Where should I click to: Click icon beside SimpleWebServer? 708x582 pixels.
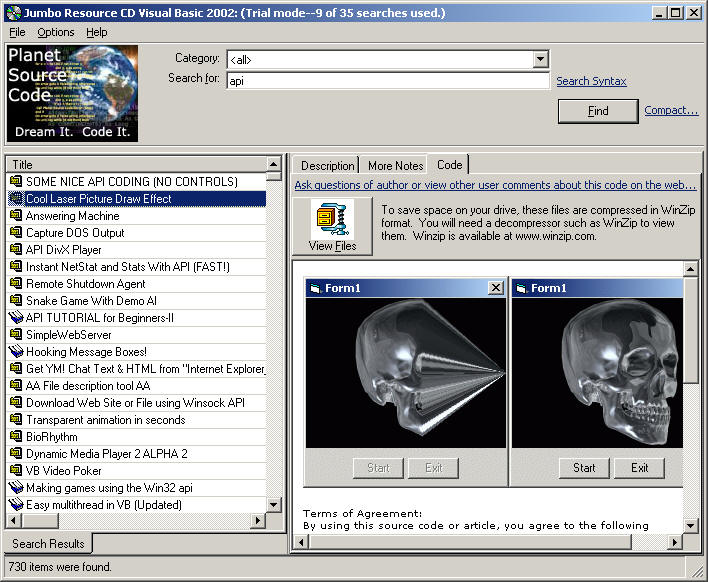(x=15, y=334)
